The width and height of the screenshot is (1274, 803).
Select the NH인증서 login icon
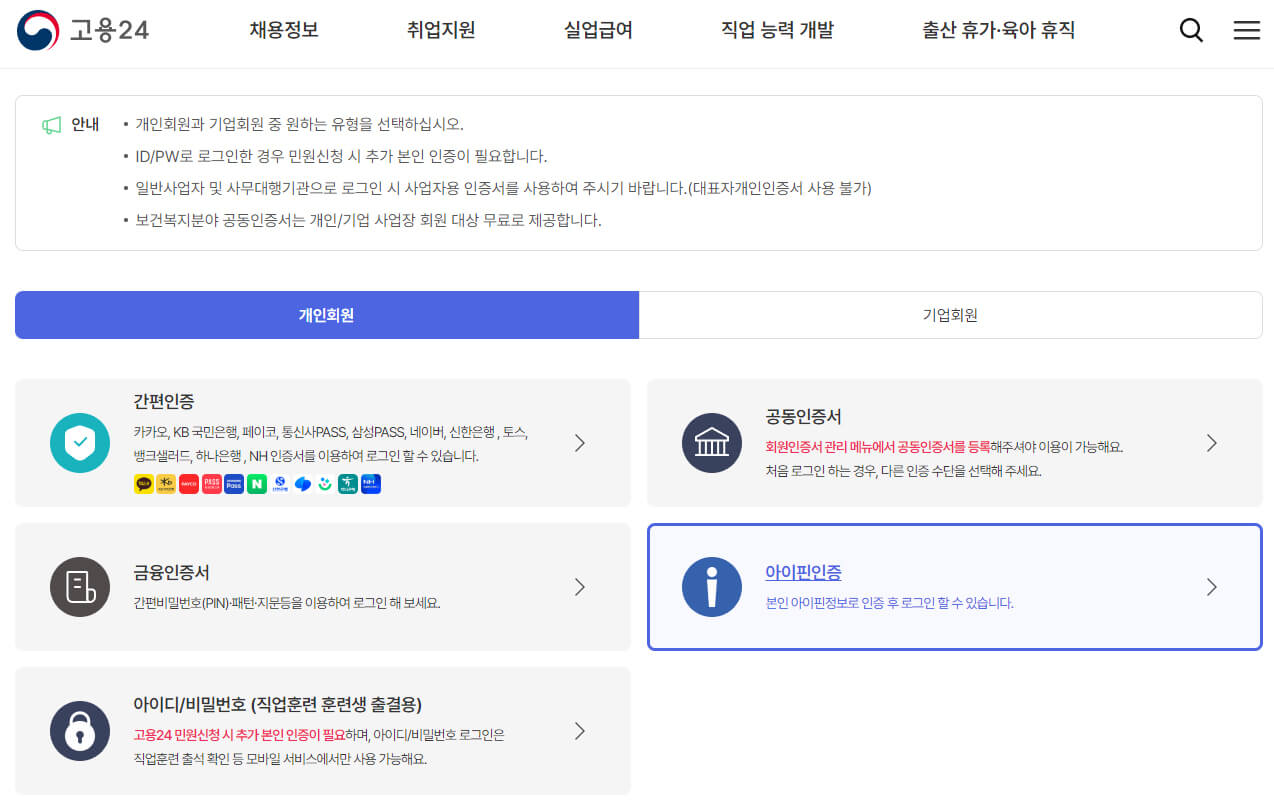pyautogui.click(x=370, y=484)
